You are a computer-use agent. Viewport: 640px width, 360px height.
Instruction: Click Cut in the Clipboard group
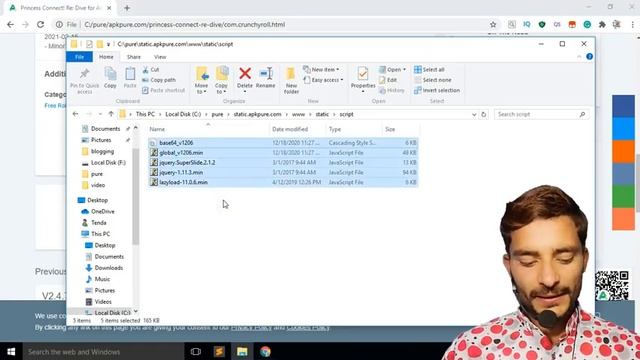pyautogui.click(x=151, y=70)
